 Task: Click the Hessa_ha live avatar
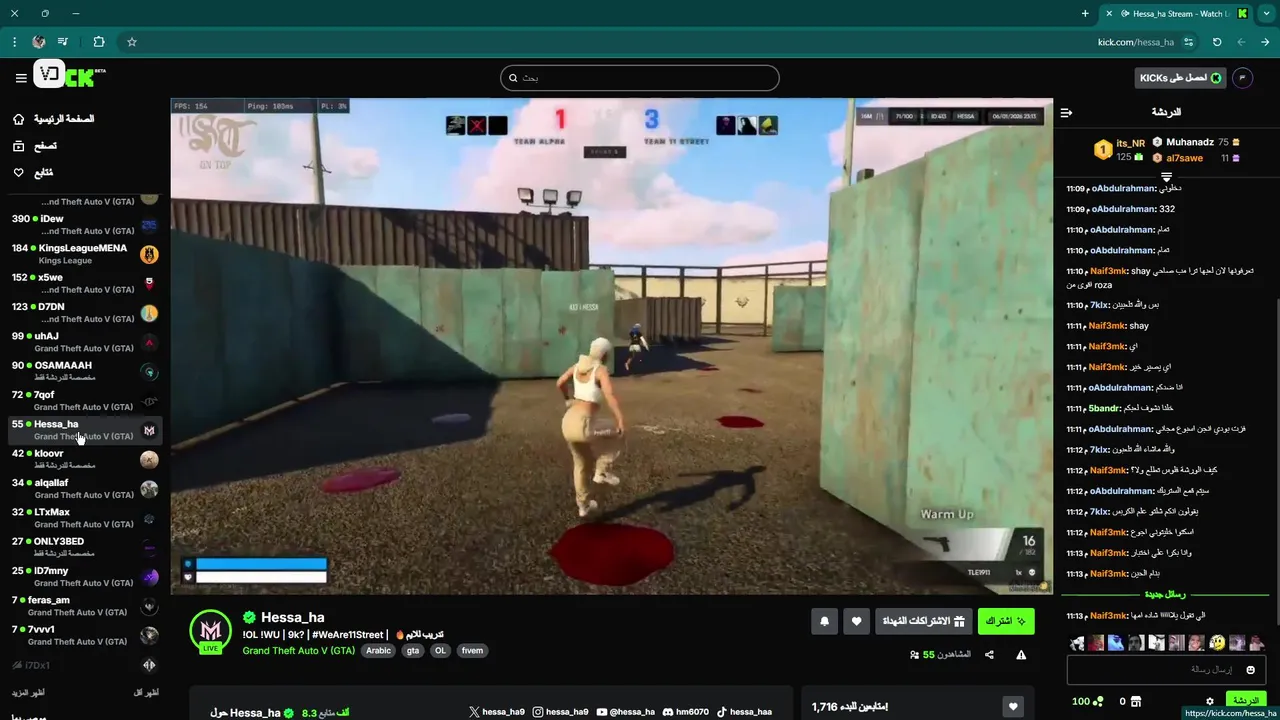210,631
